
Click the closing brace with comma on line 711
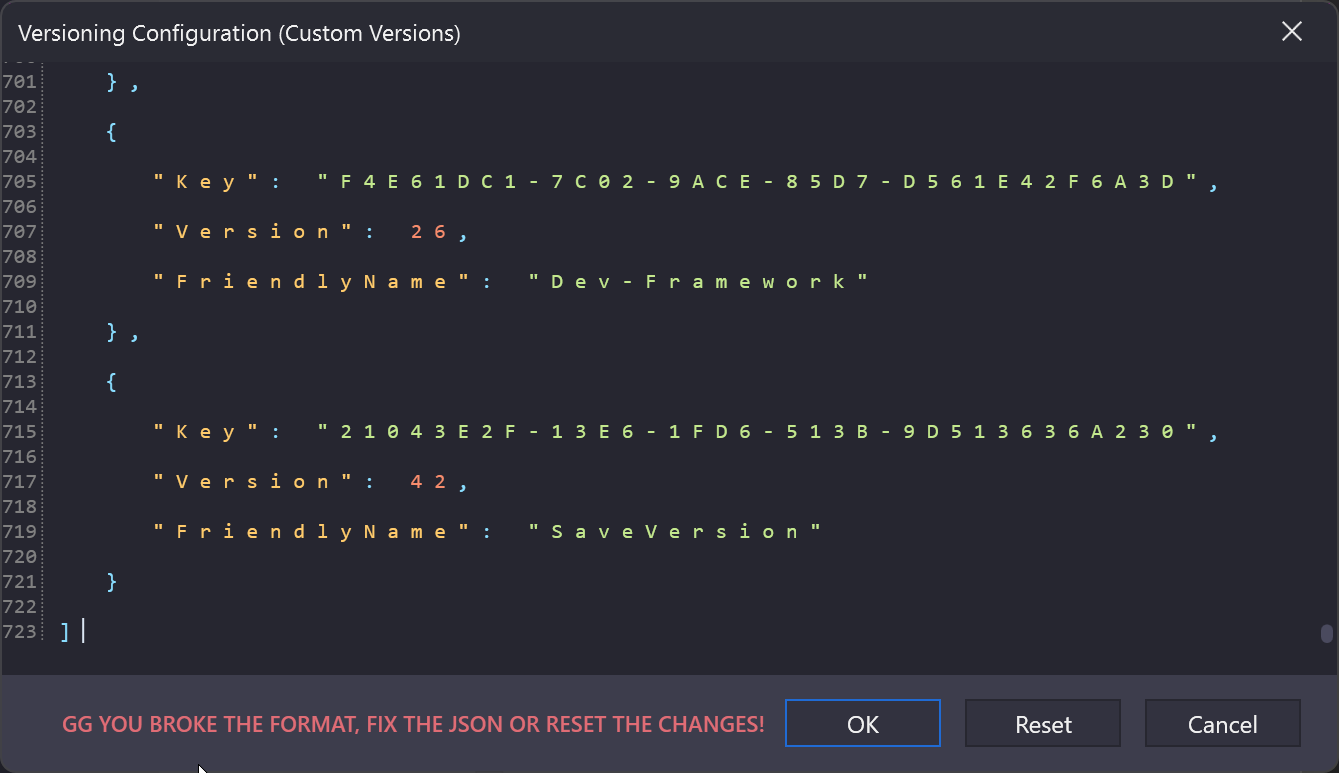pos(122,331)
